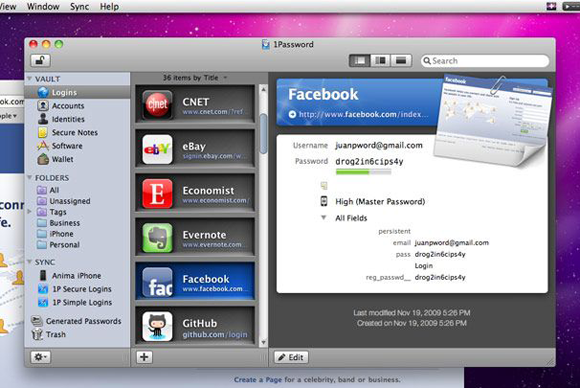Open Software category icon
The width and height of the screenshot is (580, 388).
43,145
